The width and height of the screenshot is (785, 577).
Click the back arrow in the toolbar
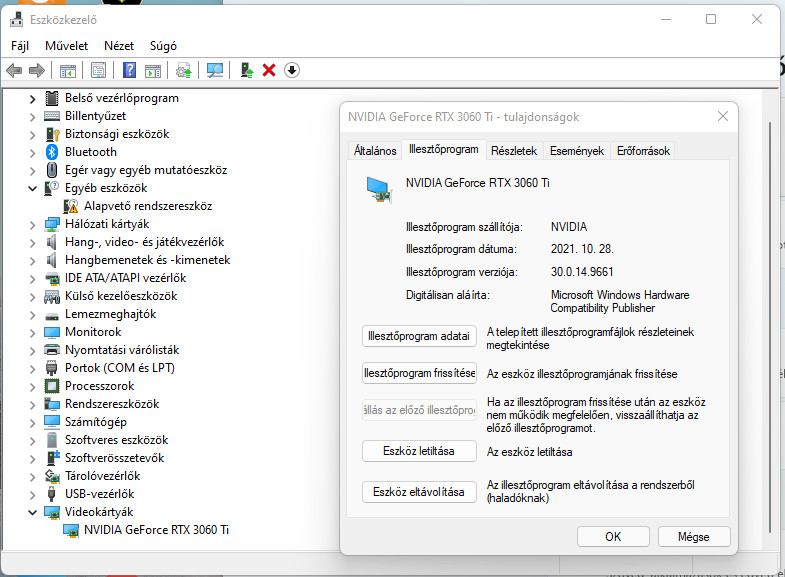click(x=14, y=70)
